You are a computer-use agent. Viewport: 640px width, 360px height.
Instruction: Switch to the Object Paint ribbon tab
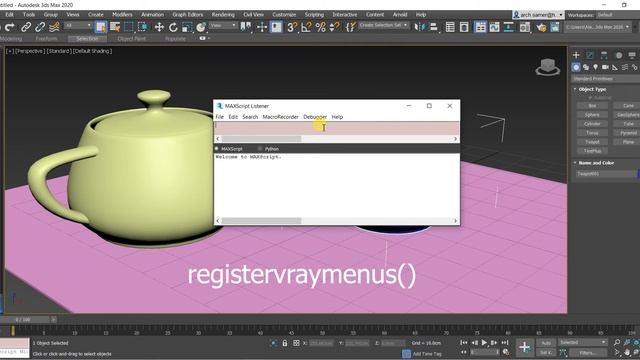(131, 39)
